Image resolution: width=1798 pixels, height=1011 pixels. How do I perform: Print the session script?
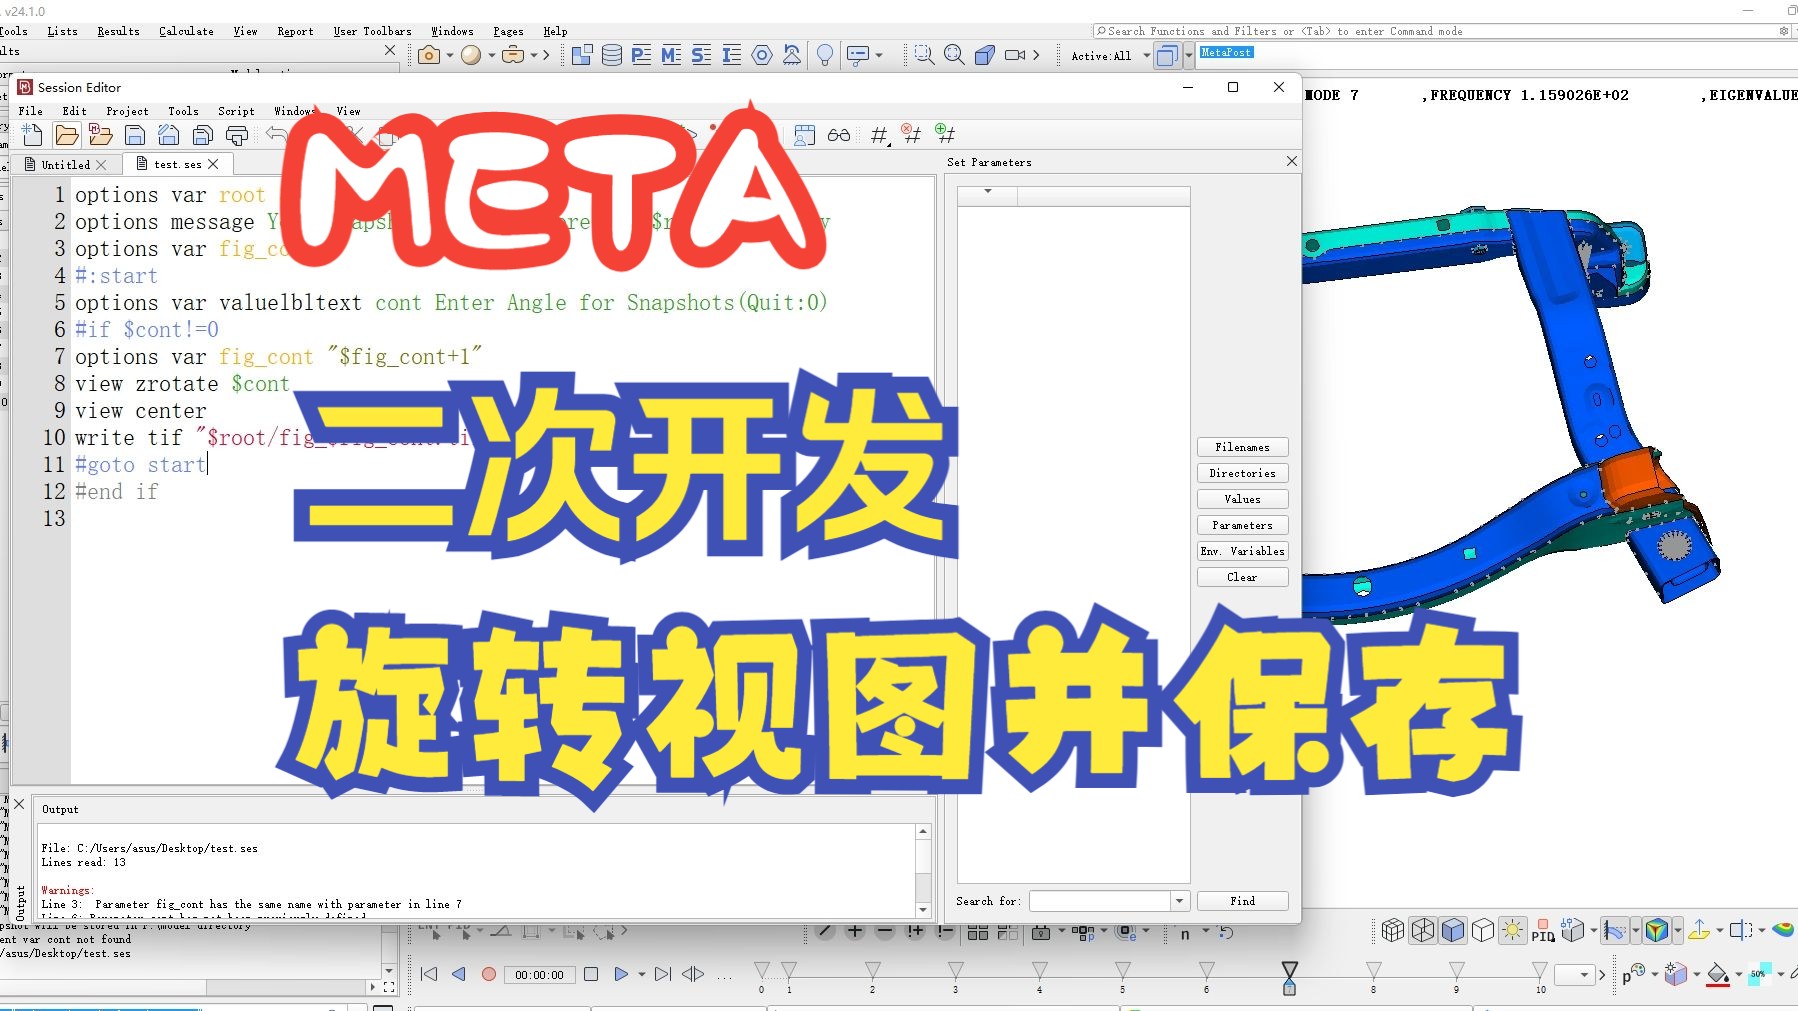236,135
